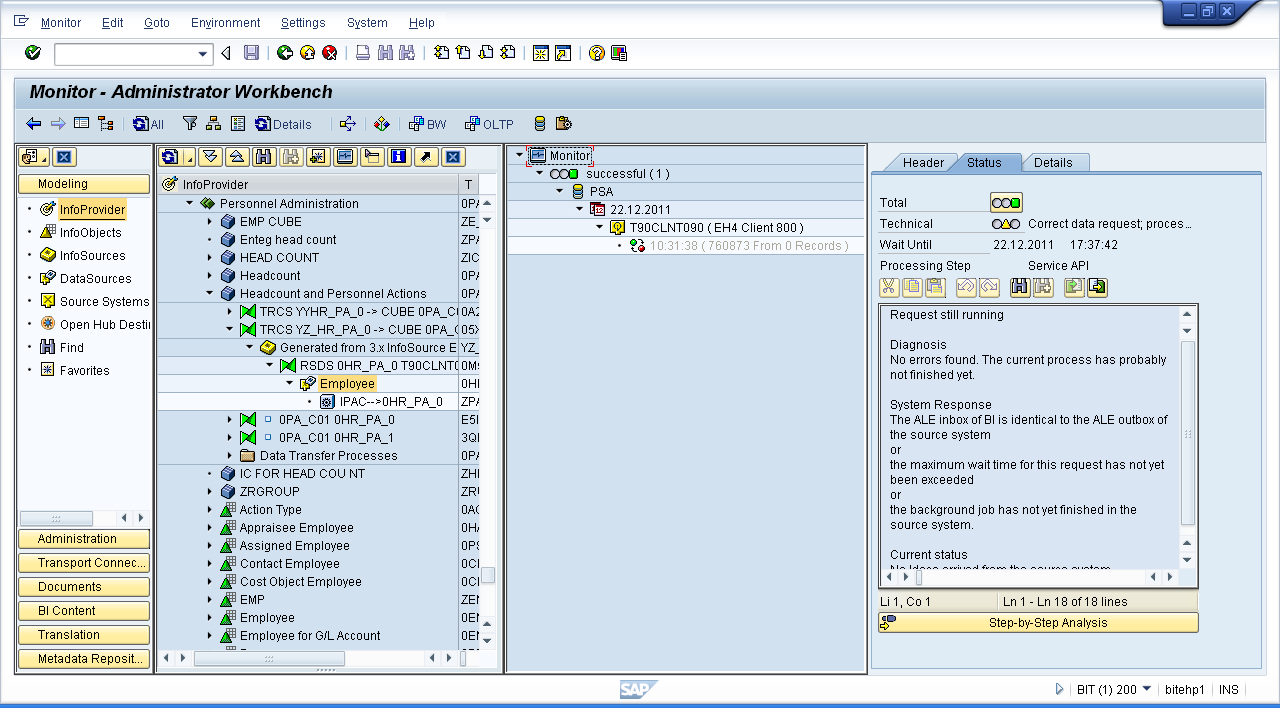Collapse Headcount and Personnel Actions node

tap(209, 293)
